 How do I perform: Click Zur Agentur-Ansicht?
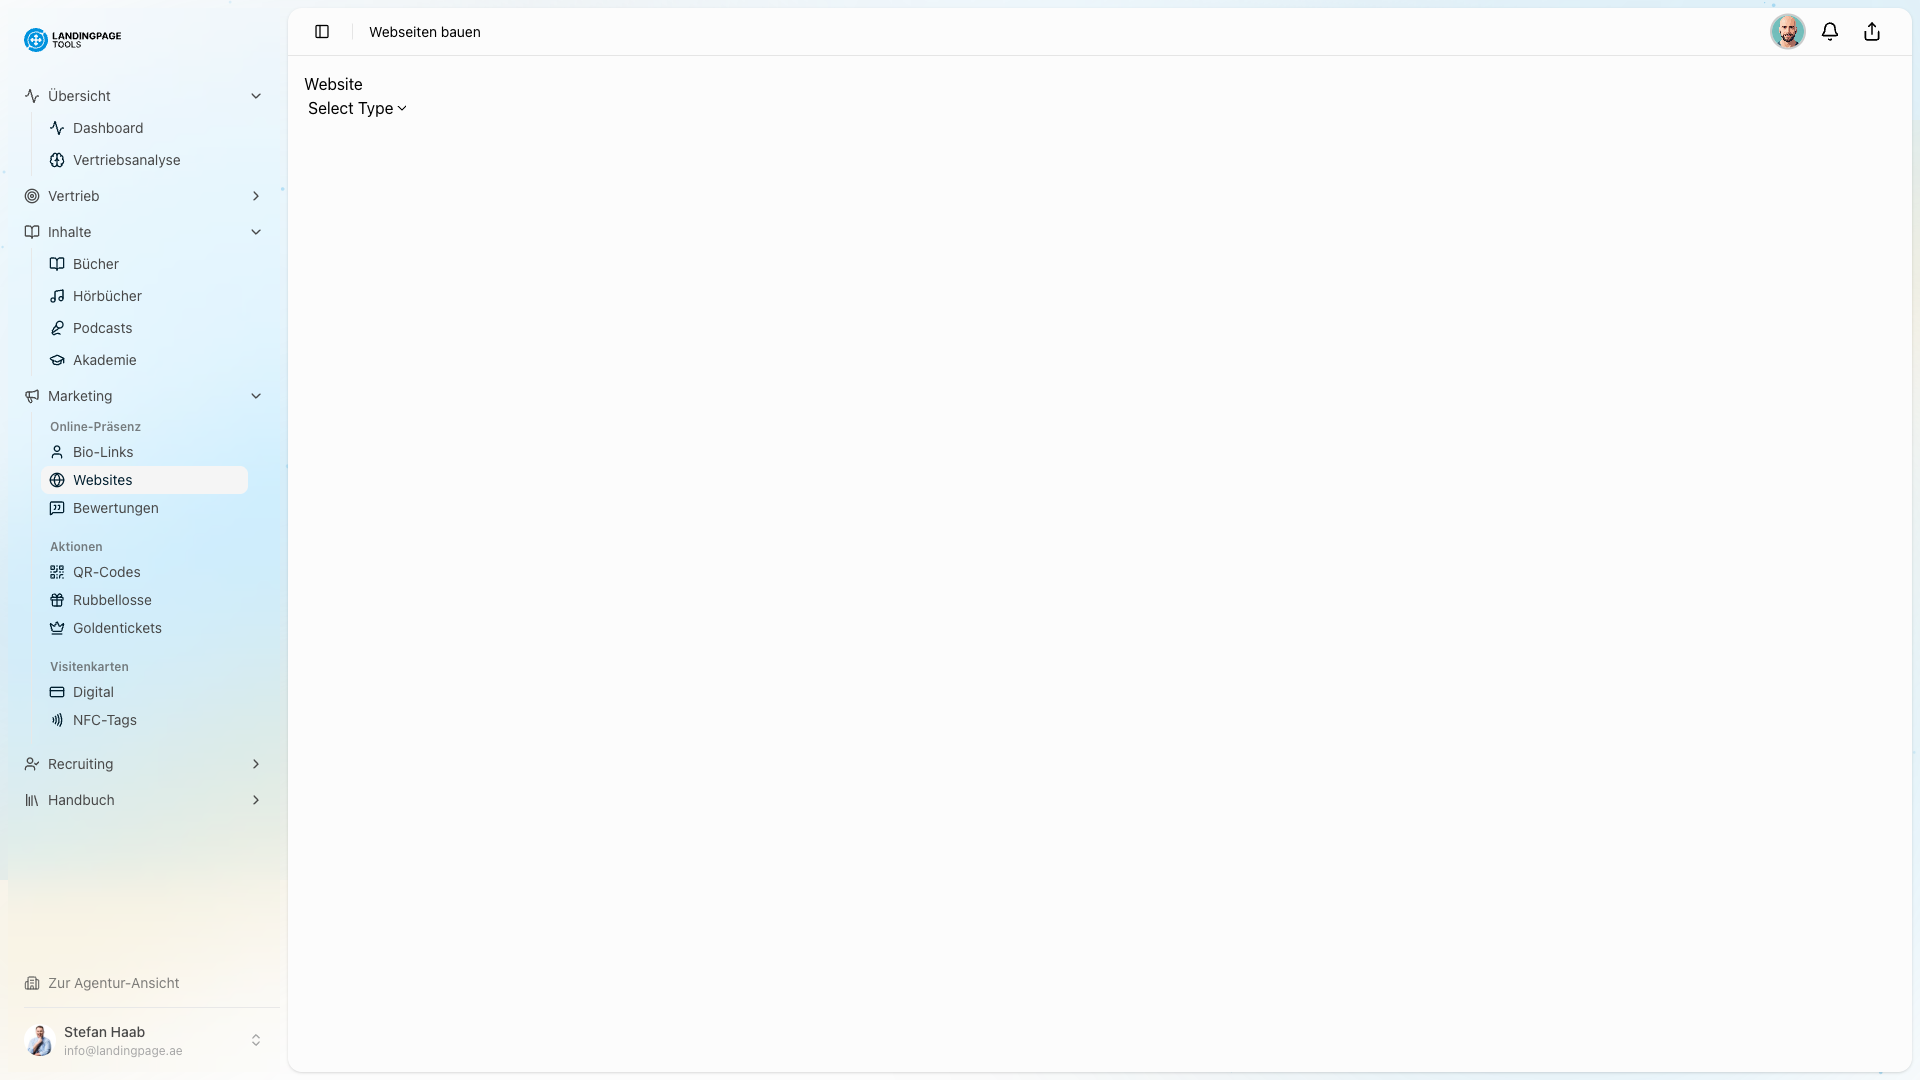tap(114, 983)
